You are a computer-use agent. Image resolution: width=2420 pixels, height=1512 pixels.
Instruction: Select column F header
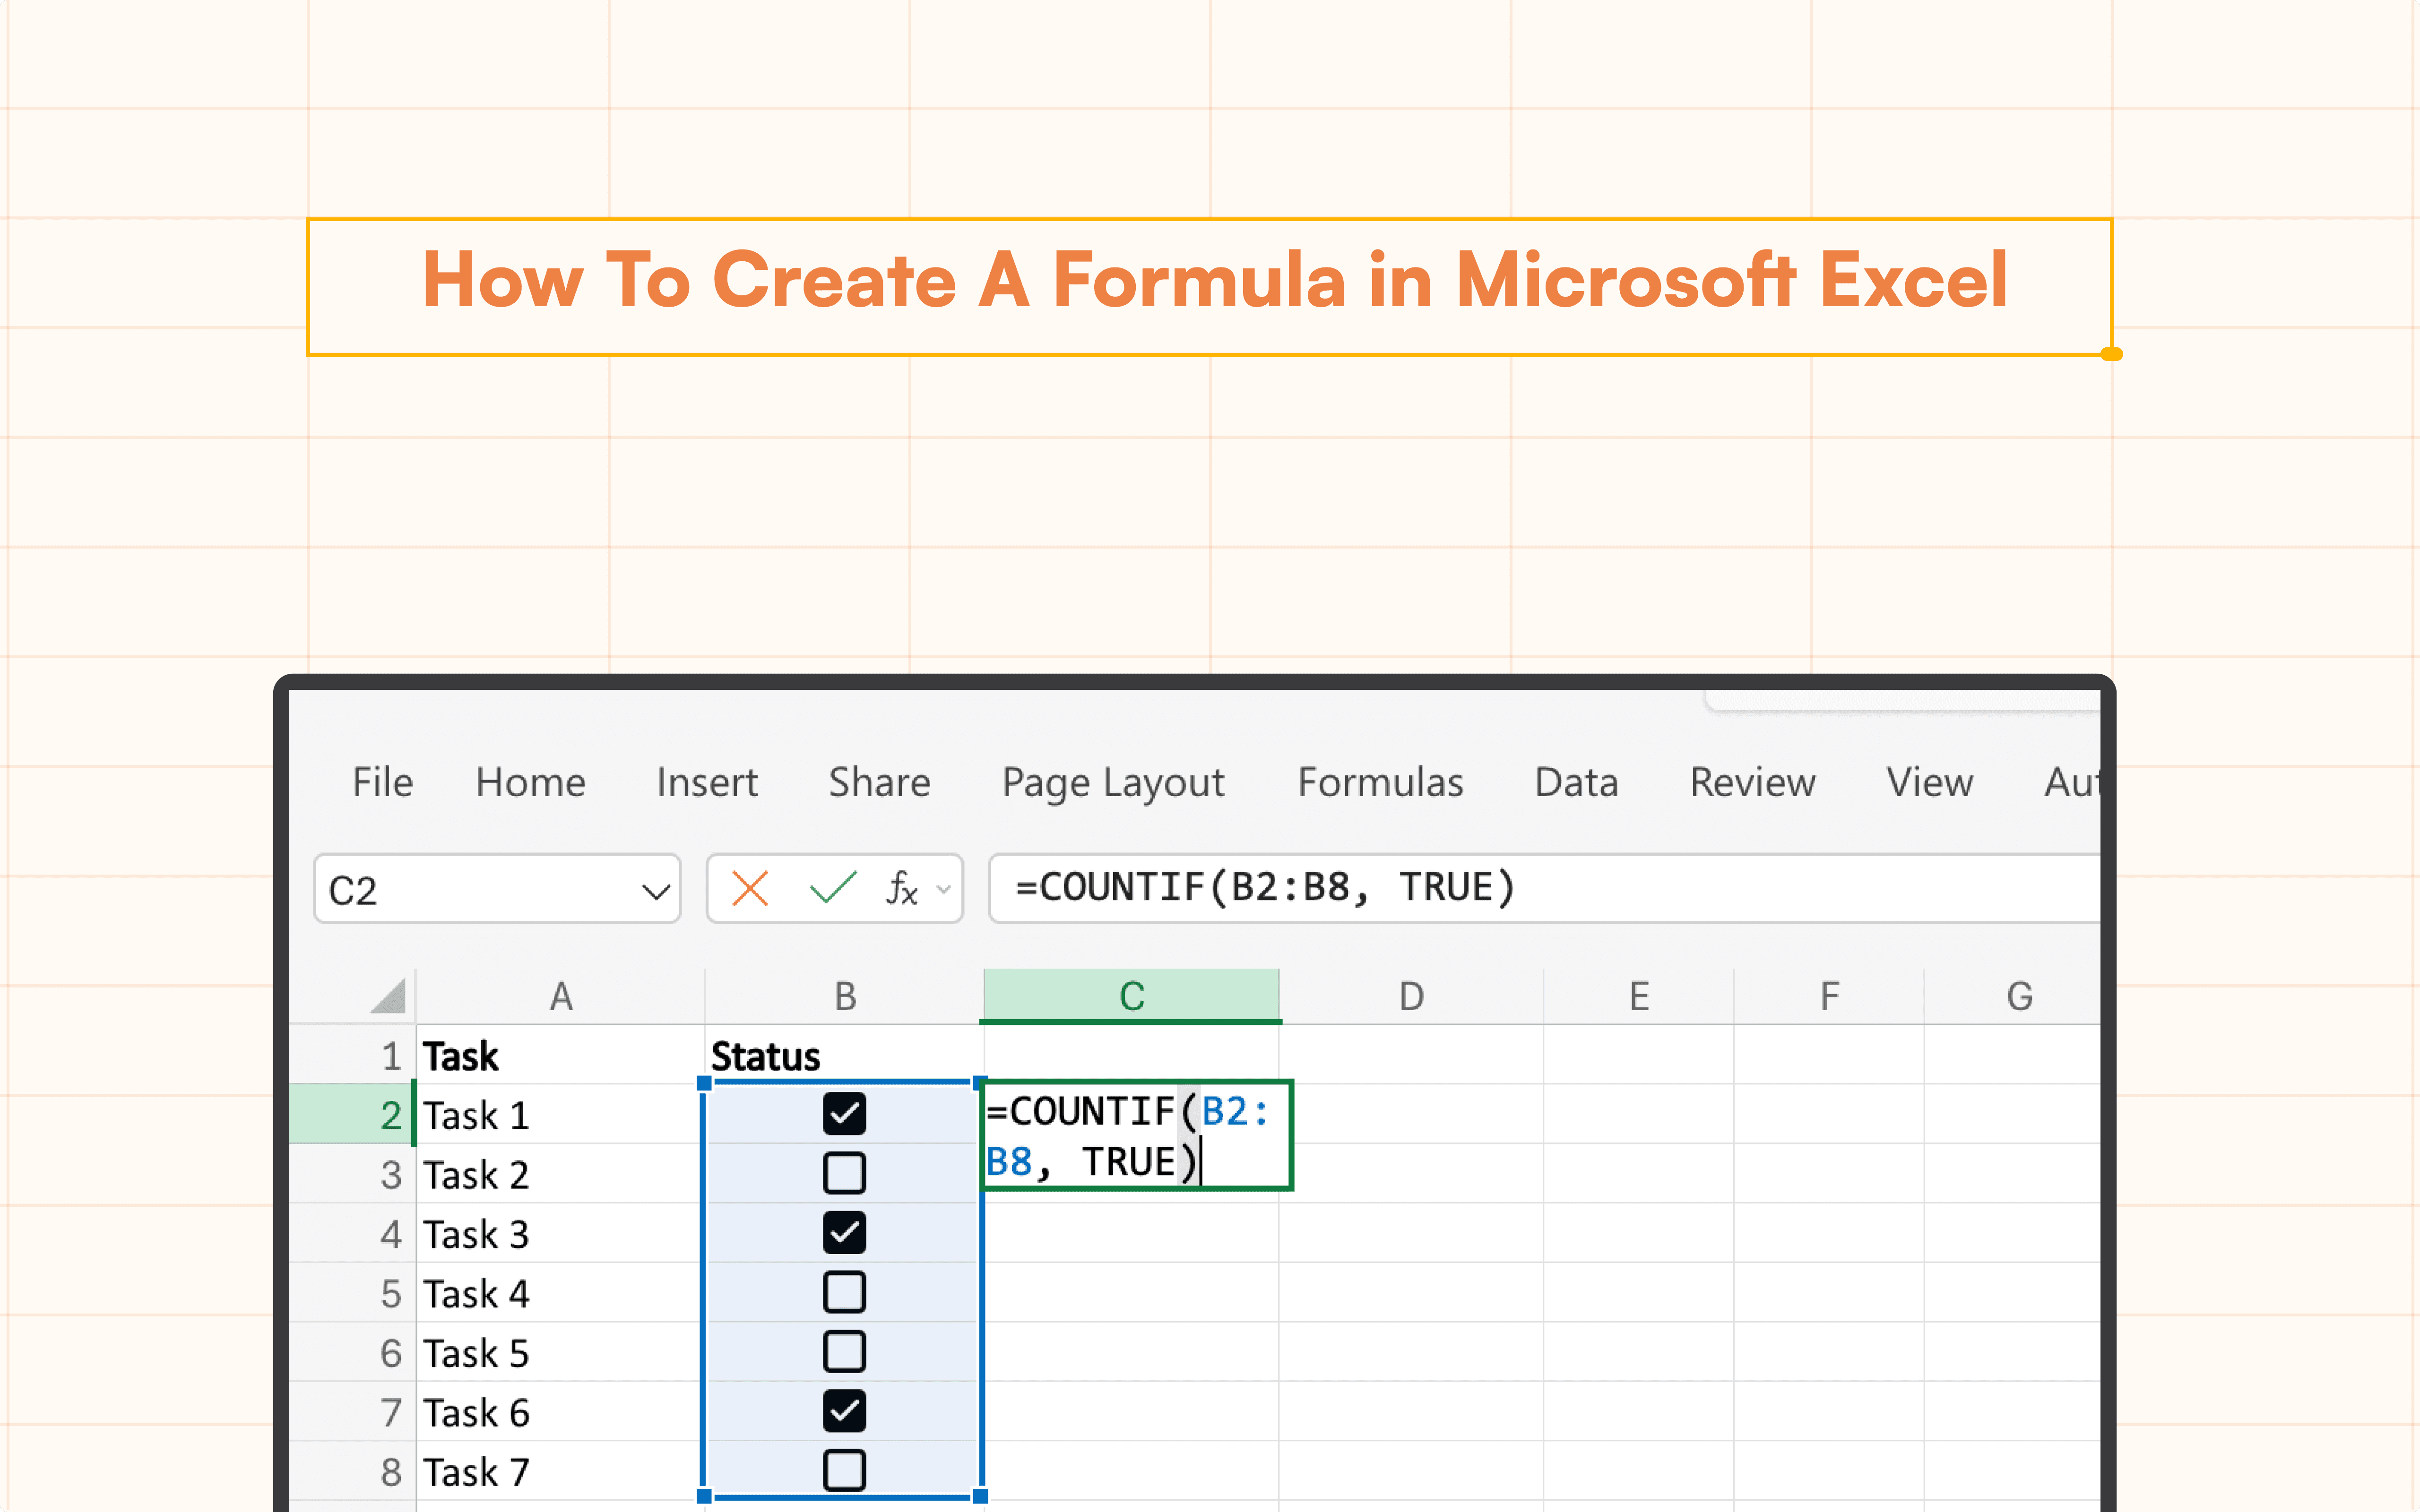point(1829,996)
